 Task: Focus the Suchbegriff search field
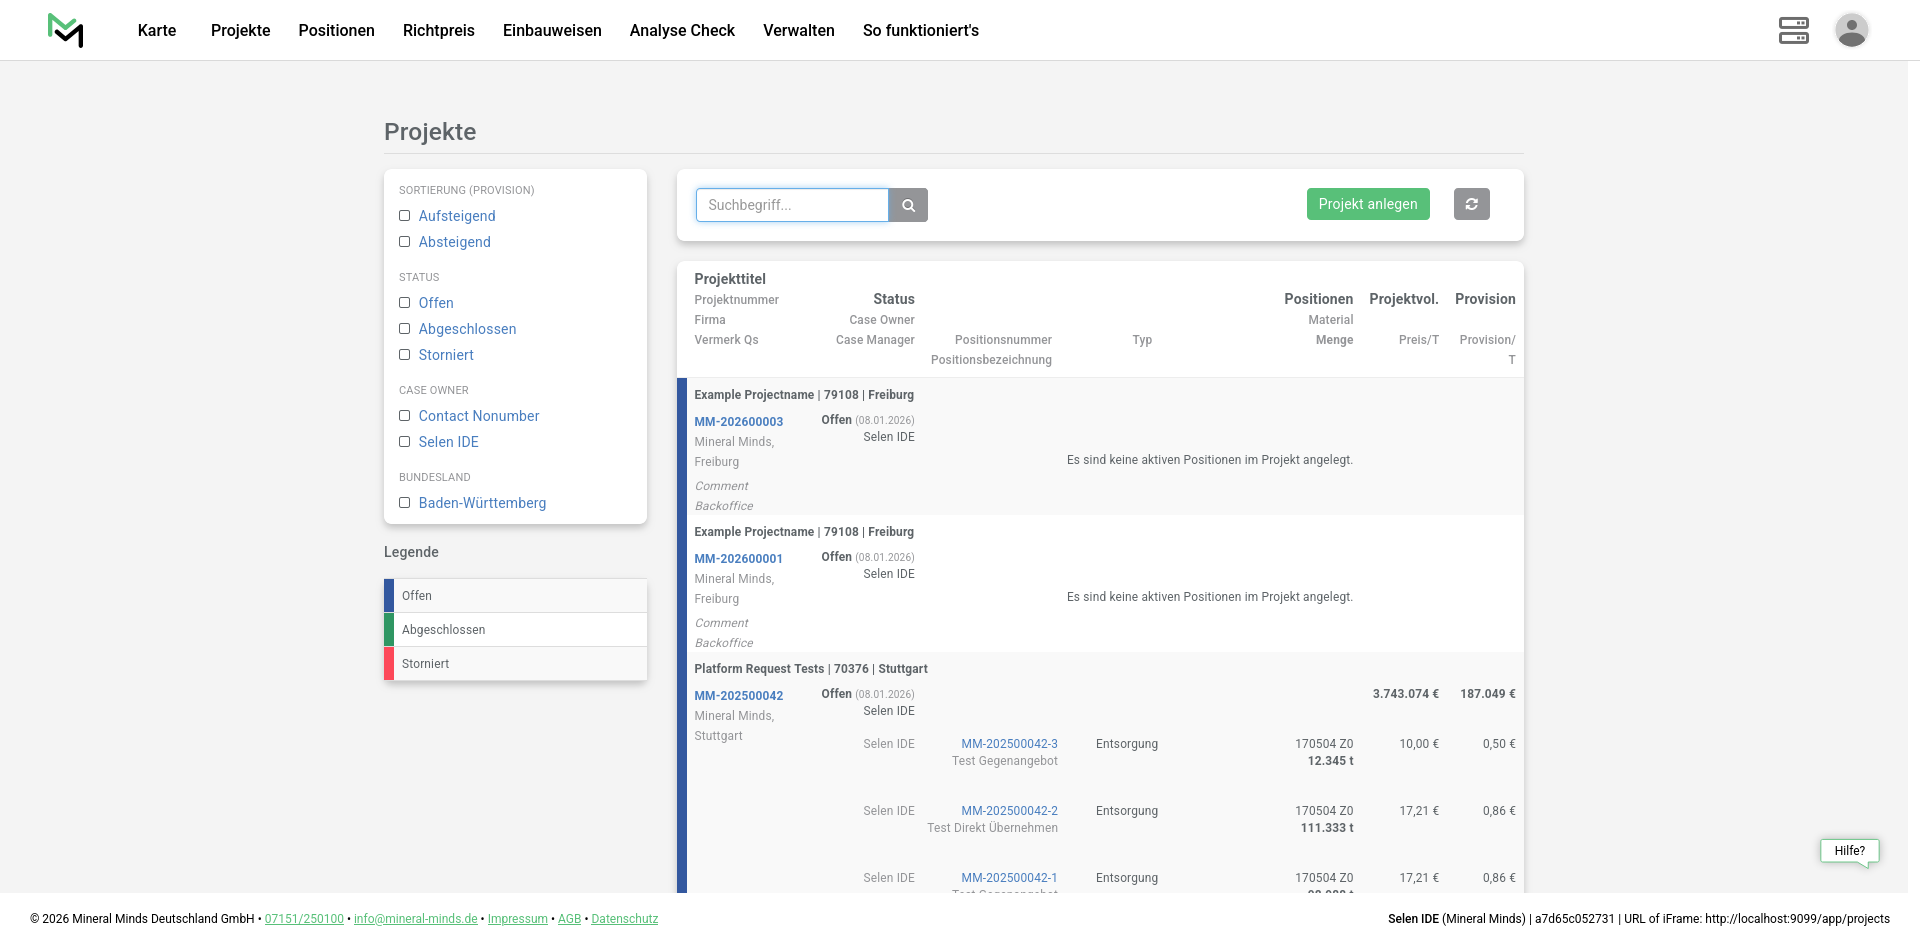[792, 205]
